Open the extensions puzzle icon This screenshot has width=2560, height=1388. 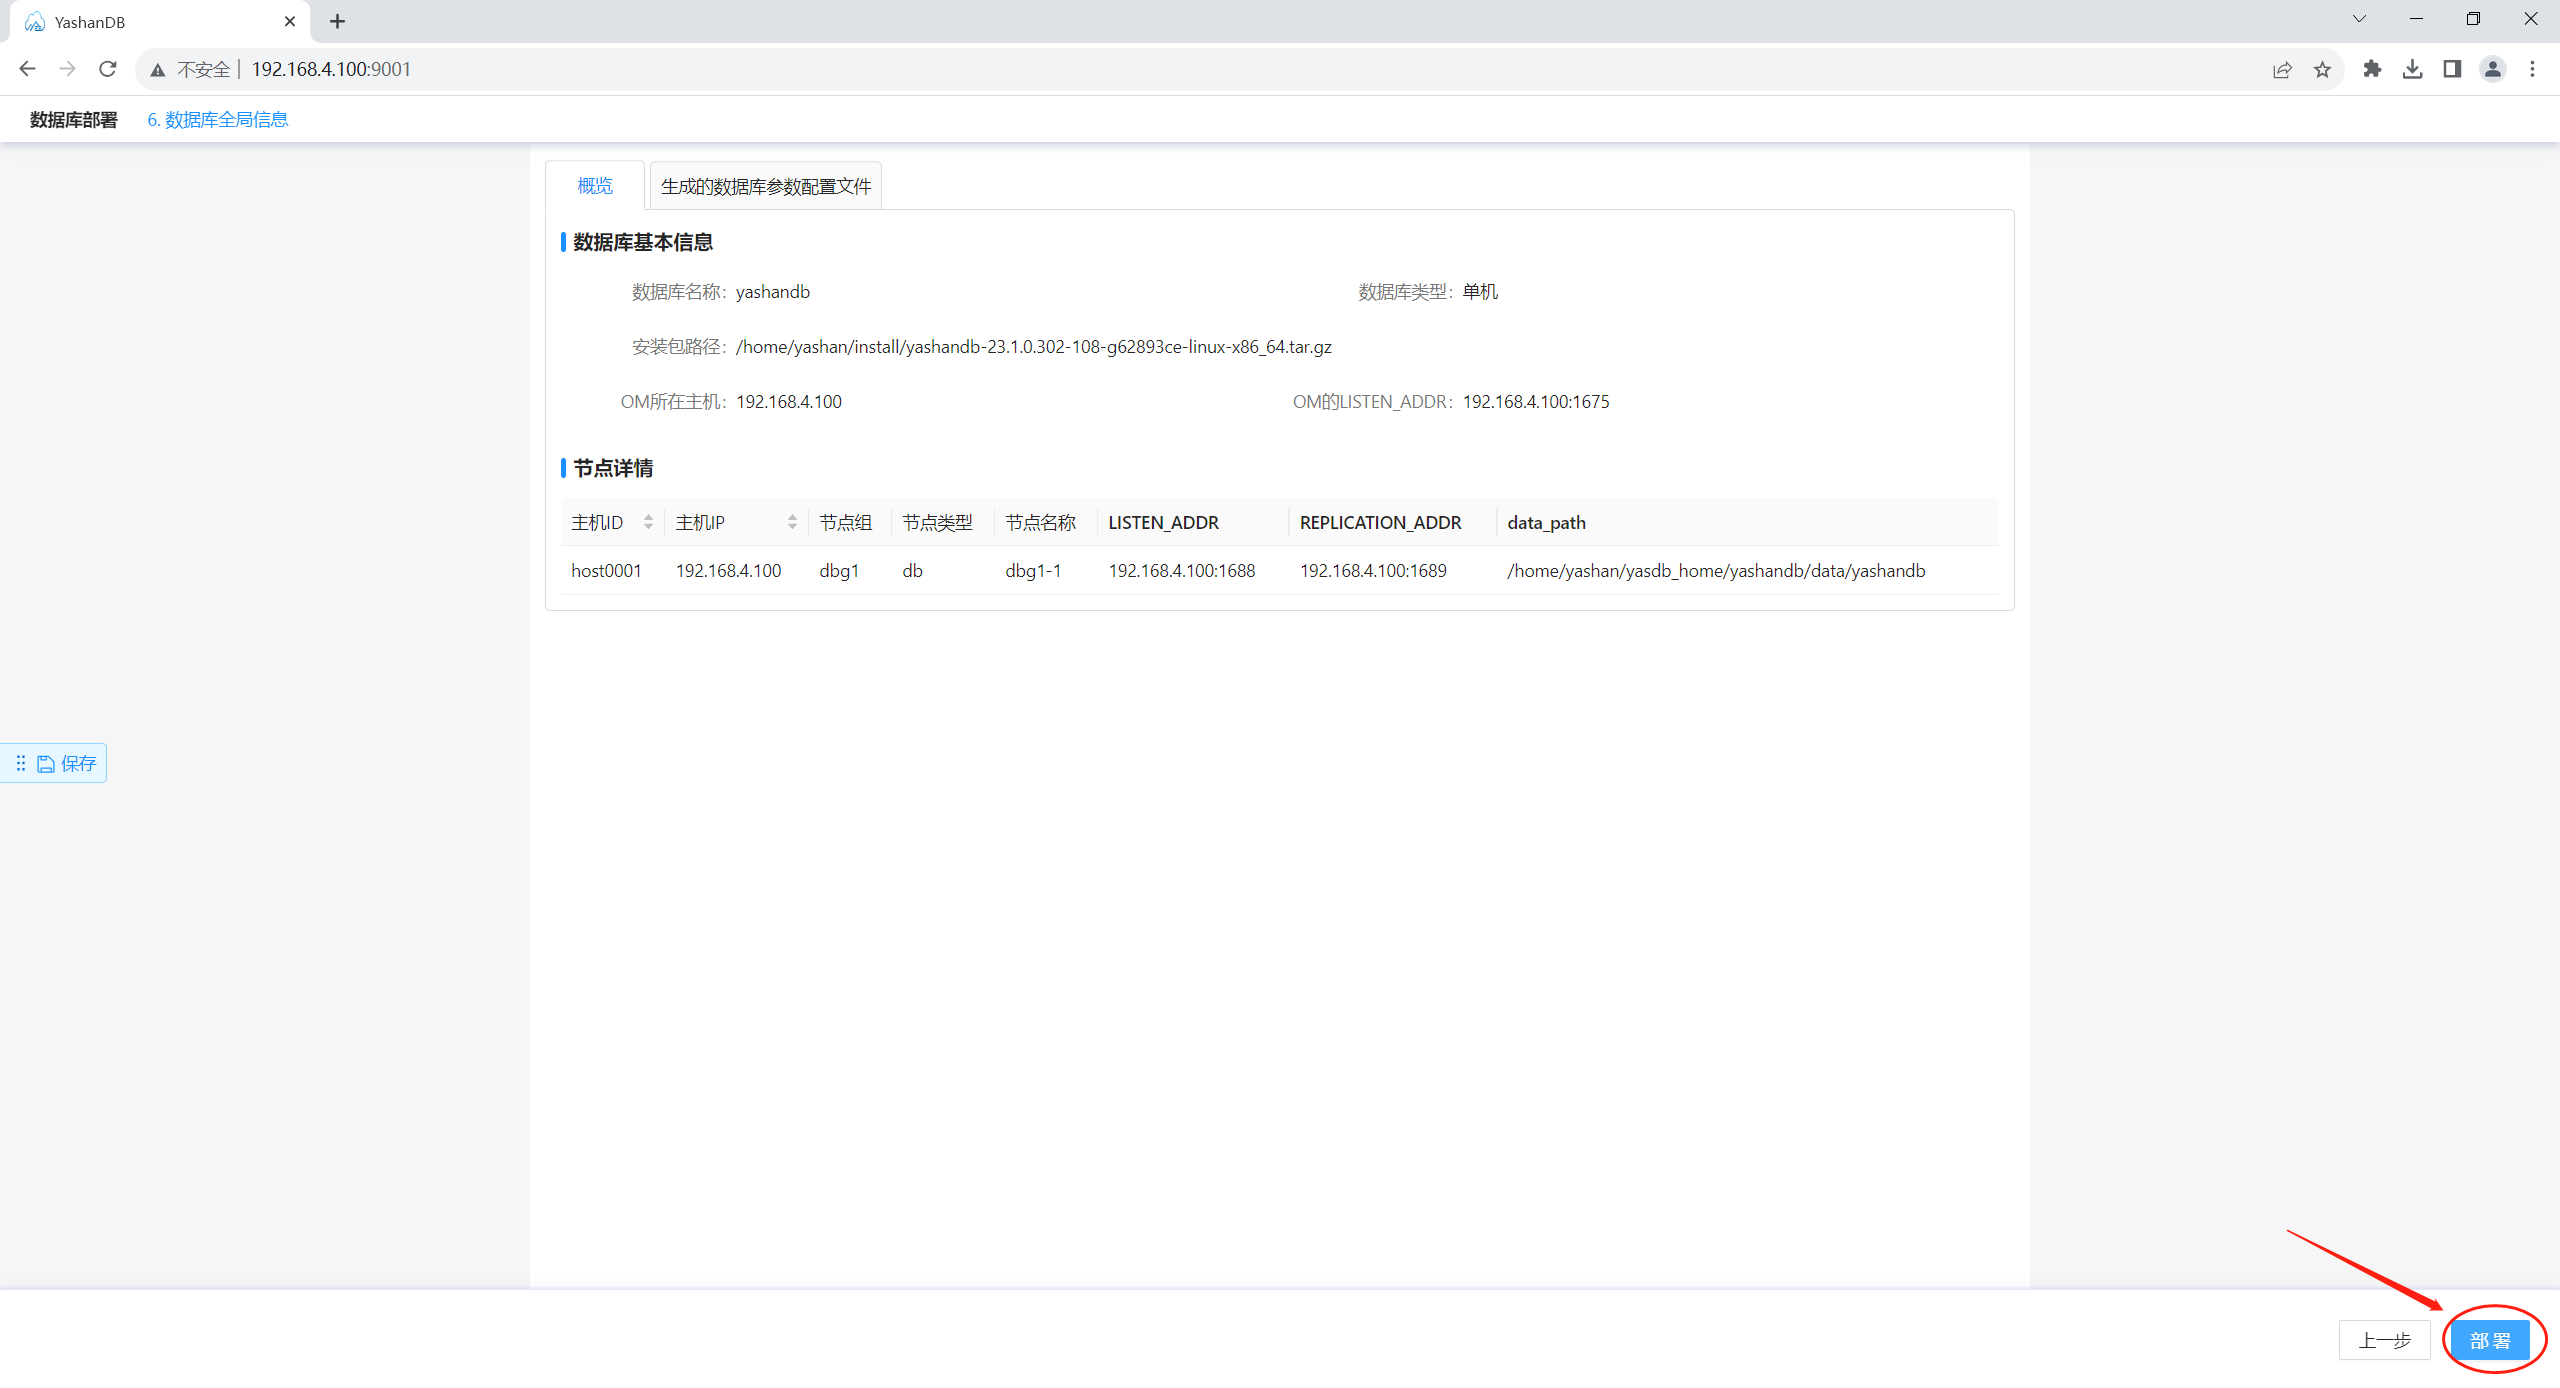(x=2372, y=69)
